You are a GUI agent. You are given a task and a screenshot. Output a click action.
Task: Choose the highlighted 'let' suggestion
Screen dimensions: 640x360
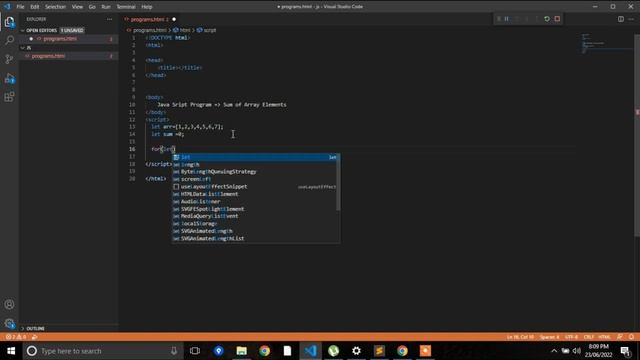point(255,157)
